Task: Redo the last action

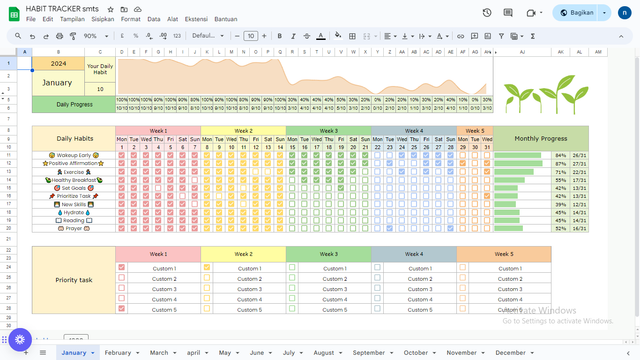Action: coord(46,36)
